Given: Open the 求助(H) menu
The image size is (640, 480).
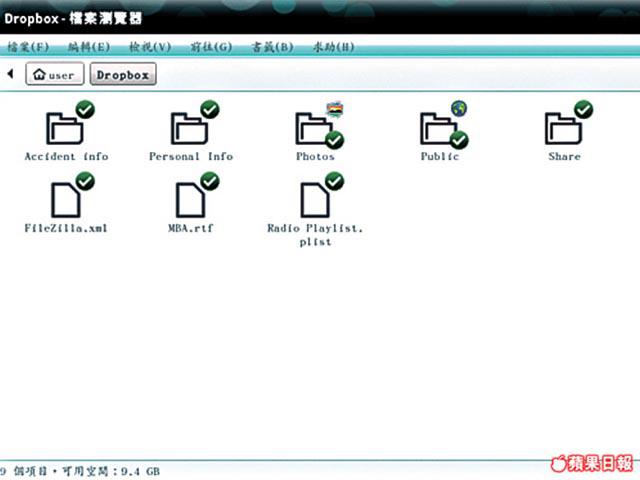Looking at the screenshot, I should pos(334,47).
